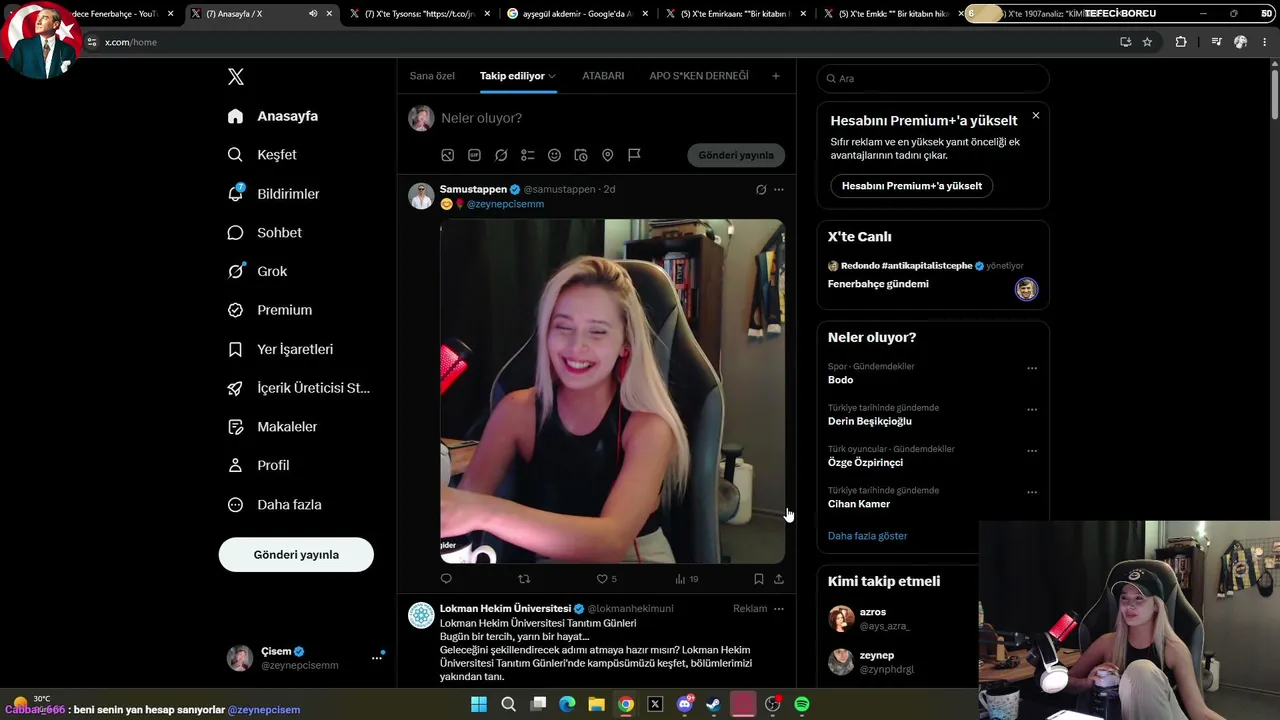
Task: Open the Fenerbahçe gündemi live space
Action: tap(932, 276)
